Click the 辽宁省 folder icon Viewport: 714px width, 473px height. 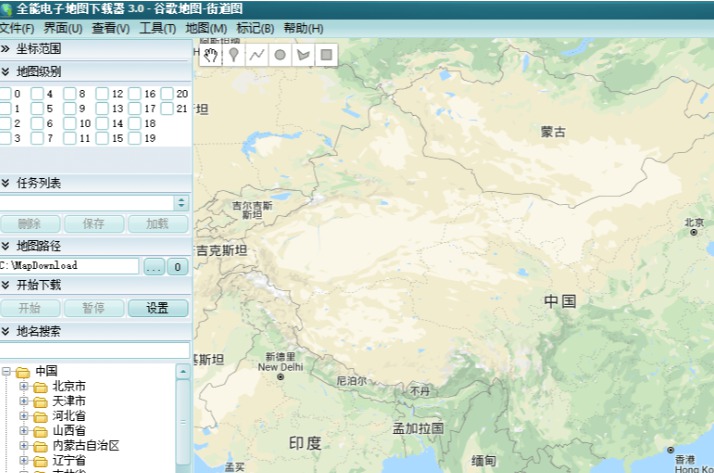(40, 461)
